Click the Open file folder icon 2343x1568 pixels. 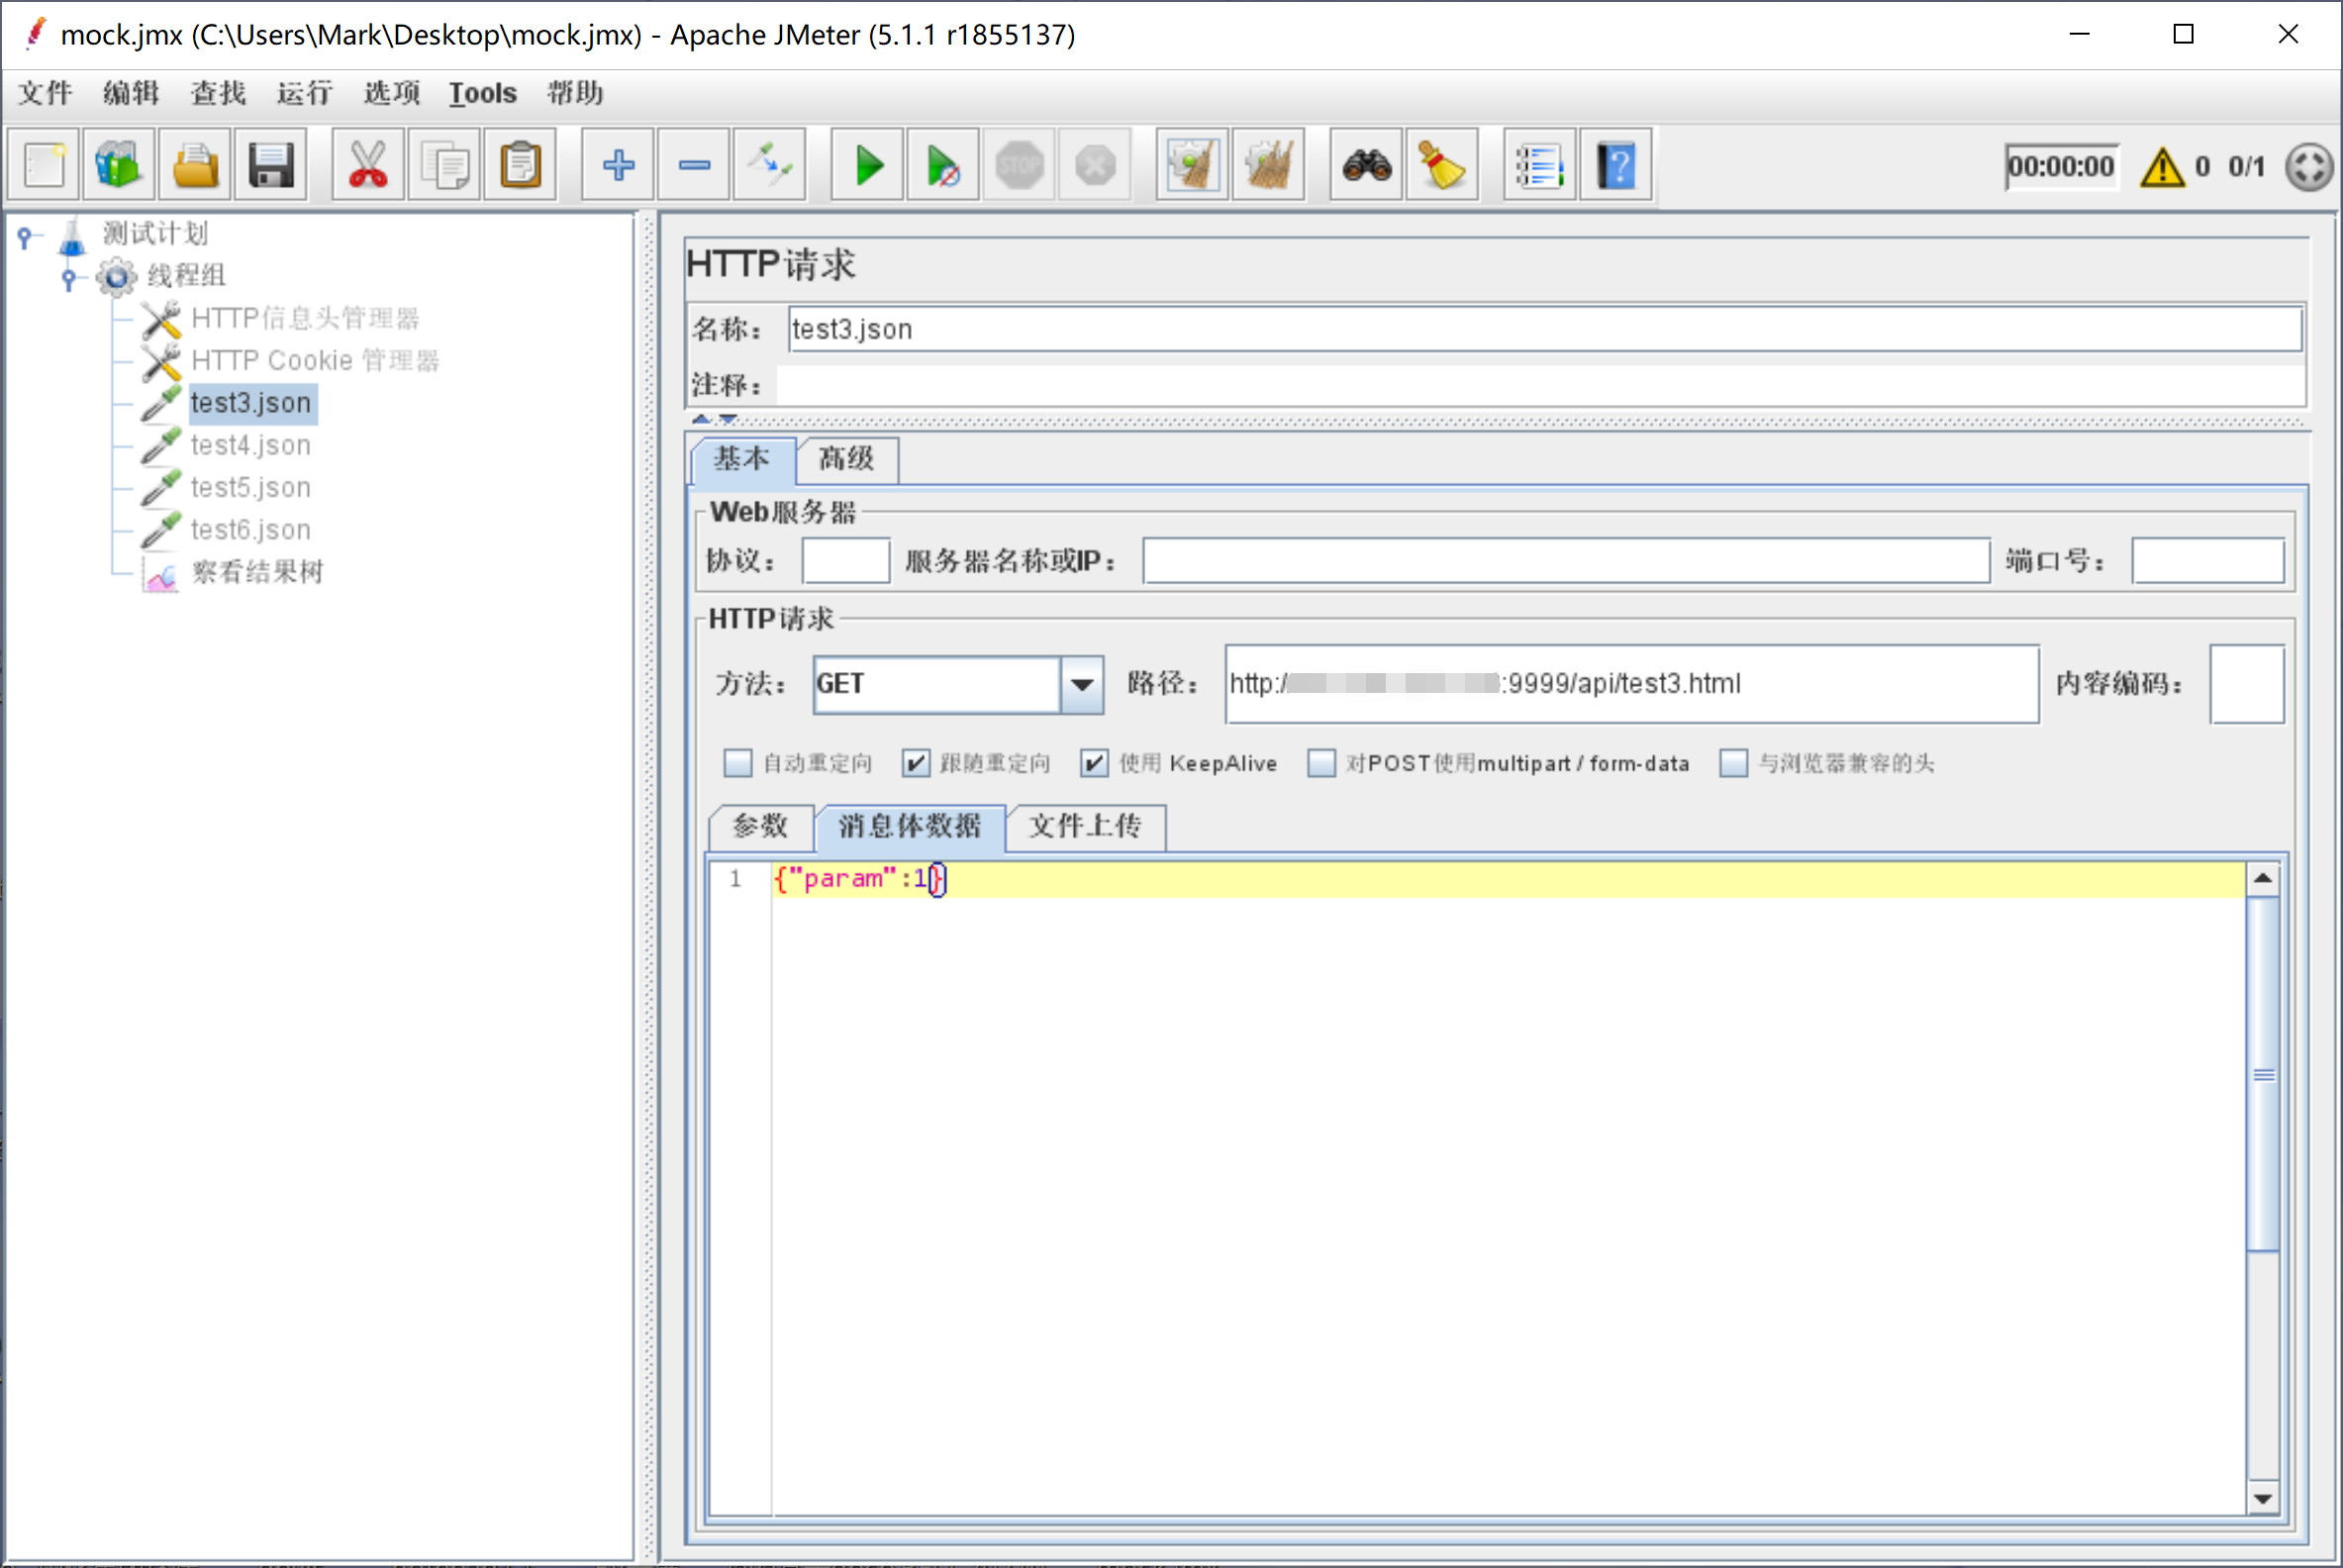pyautogui.click(x=195, y=165)
